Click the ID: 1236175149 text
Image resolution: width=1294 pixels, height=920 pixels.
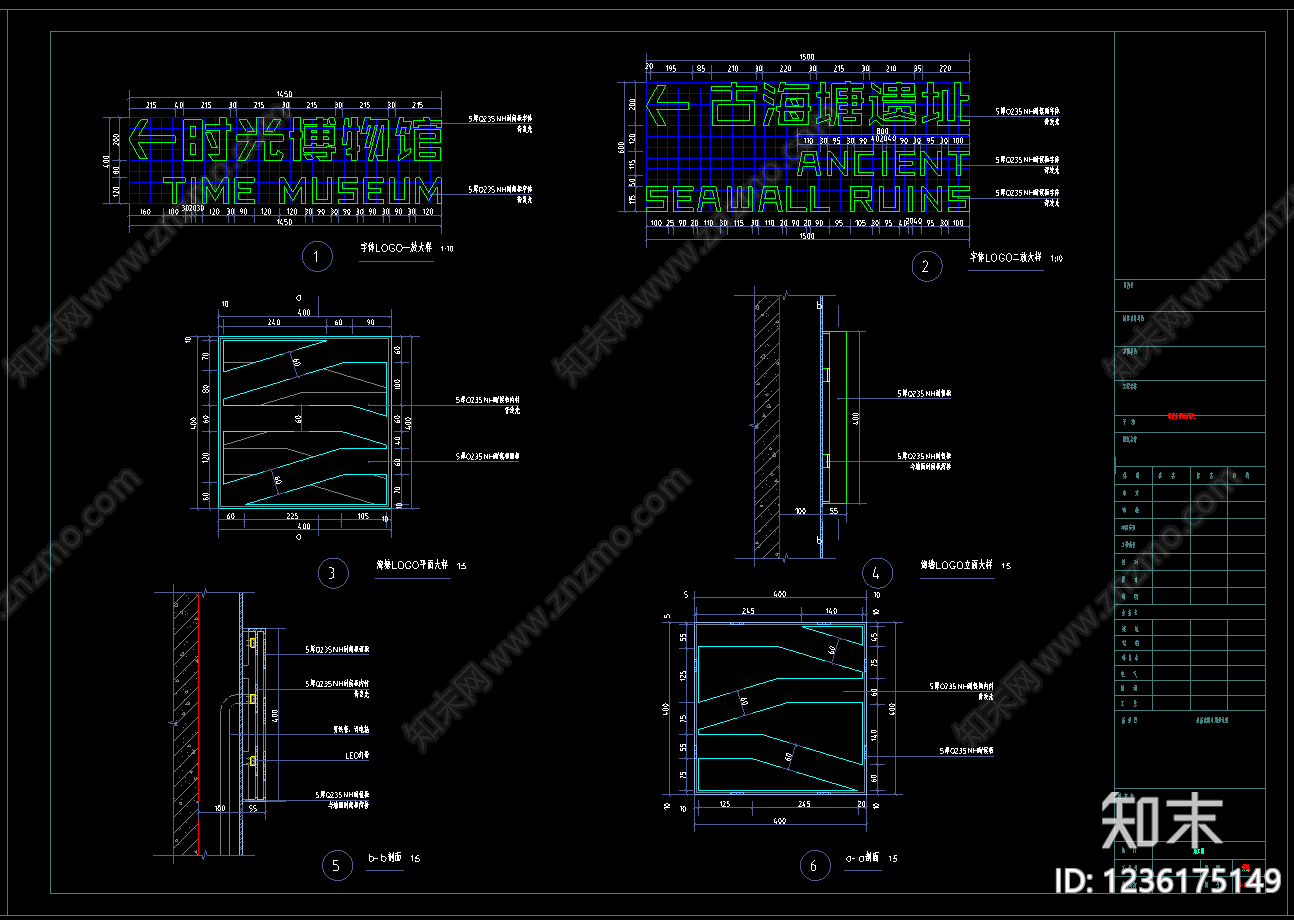[x=1168, y=880]
